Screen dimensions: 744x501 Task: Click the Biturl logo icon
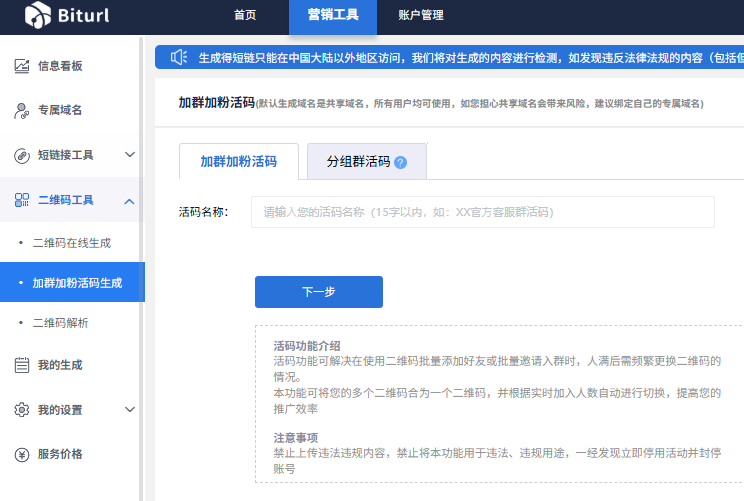pos(37,15)
